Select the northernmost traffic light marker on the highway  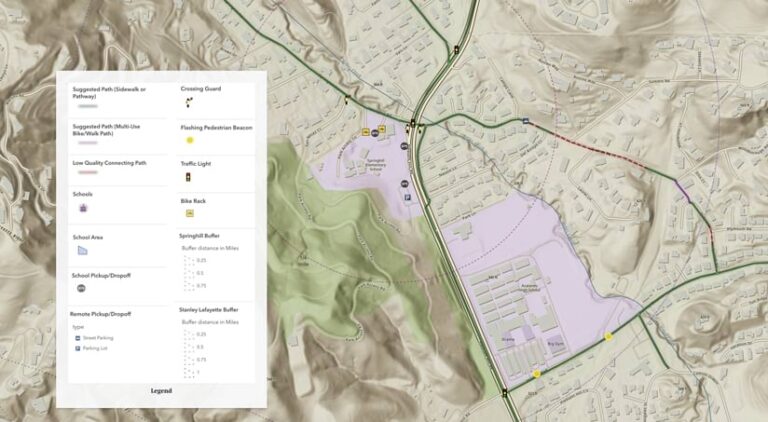pyautogui.click(x=456, y=49)
